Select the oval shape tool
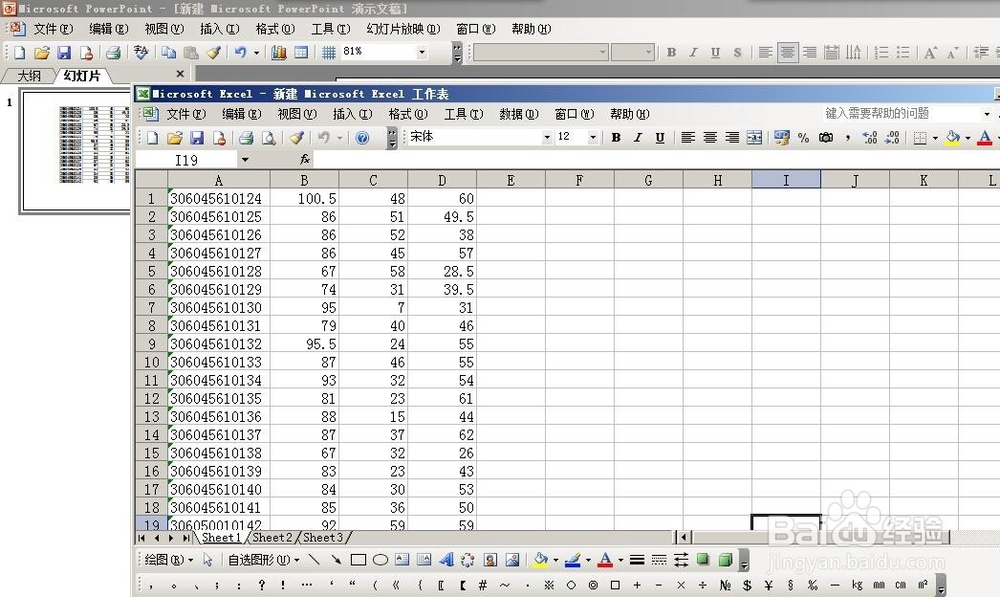 tap(380, 560)
